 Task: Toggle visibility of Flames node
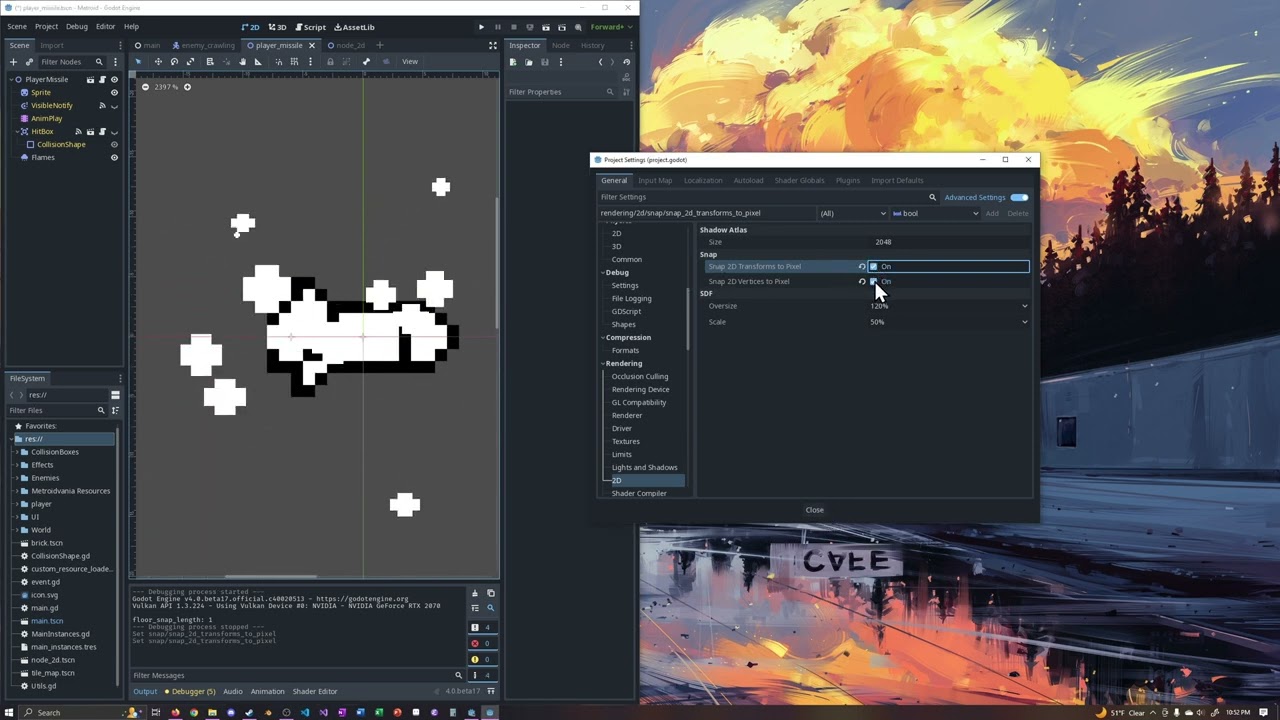coord(114,157)
